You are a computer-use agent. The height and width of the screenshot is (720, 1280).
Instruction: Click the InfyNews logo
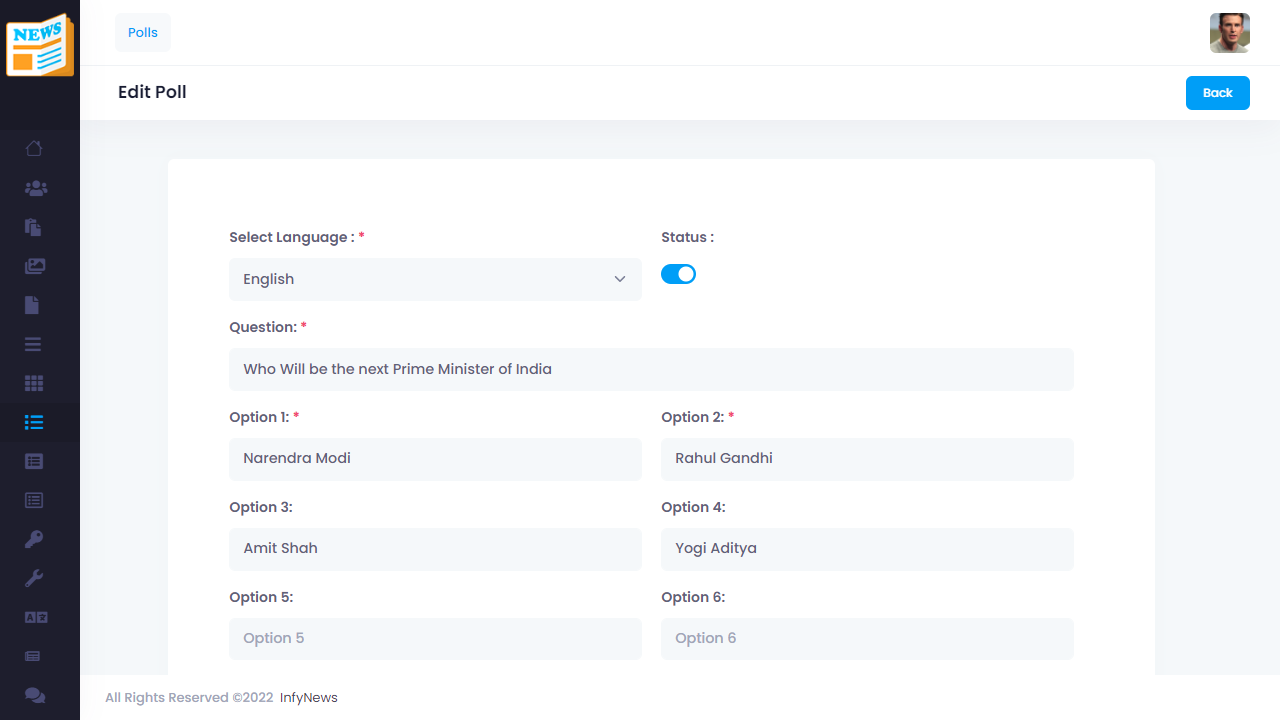tap(40, 45)
